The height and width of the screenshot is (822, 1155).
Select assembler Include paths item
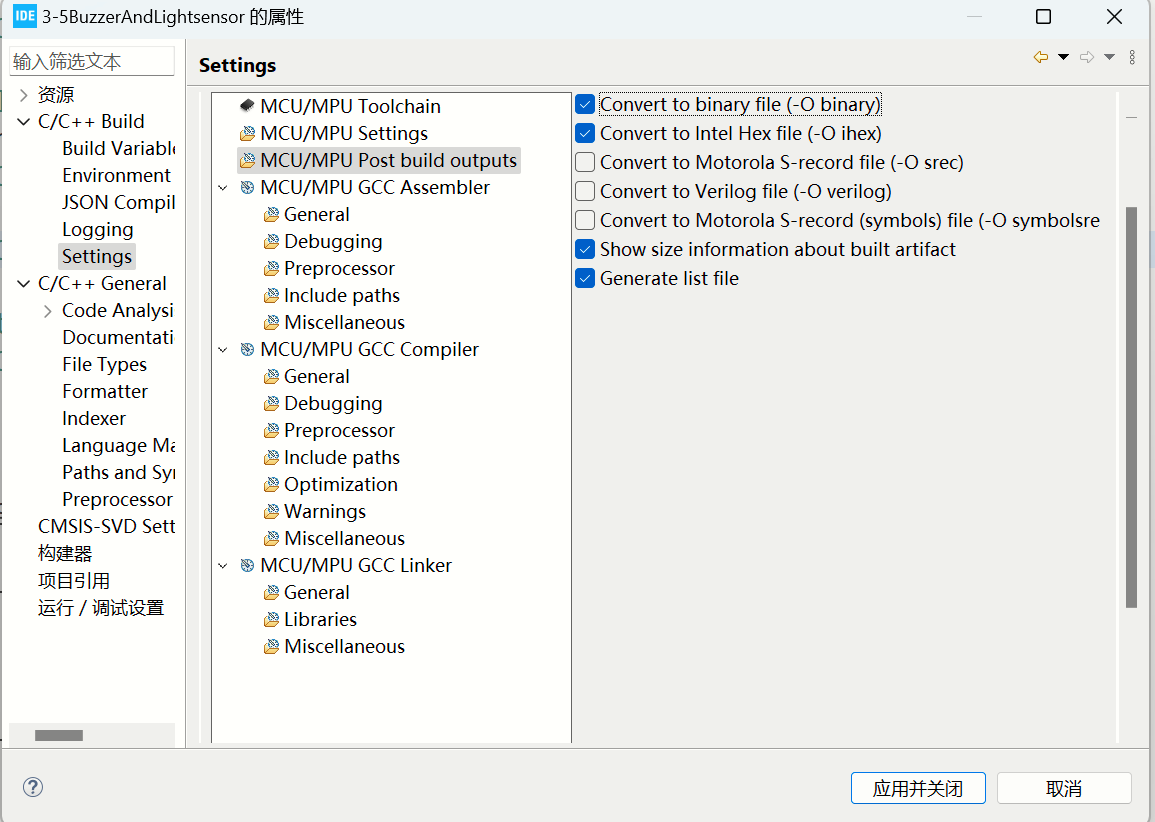(341, 296)
